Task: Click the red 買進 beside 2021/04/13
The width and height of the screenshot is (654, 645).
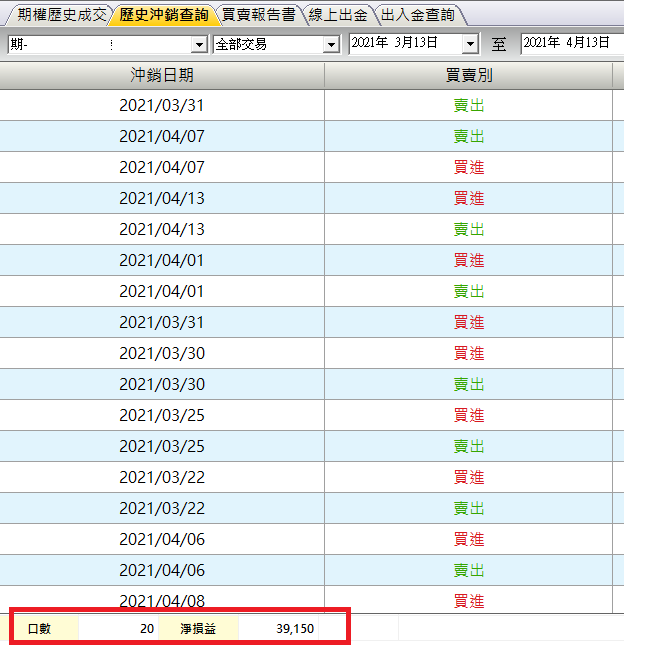Action: 469,198
